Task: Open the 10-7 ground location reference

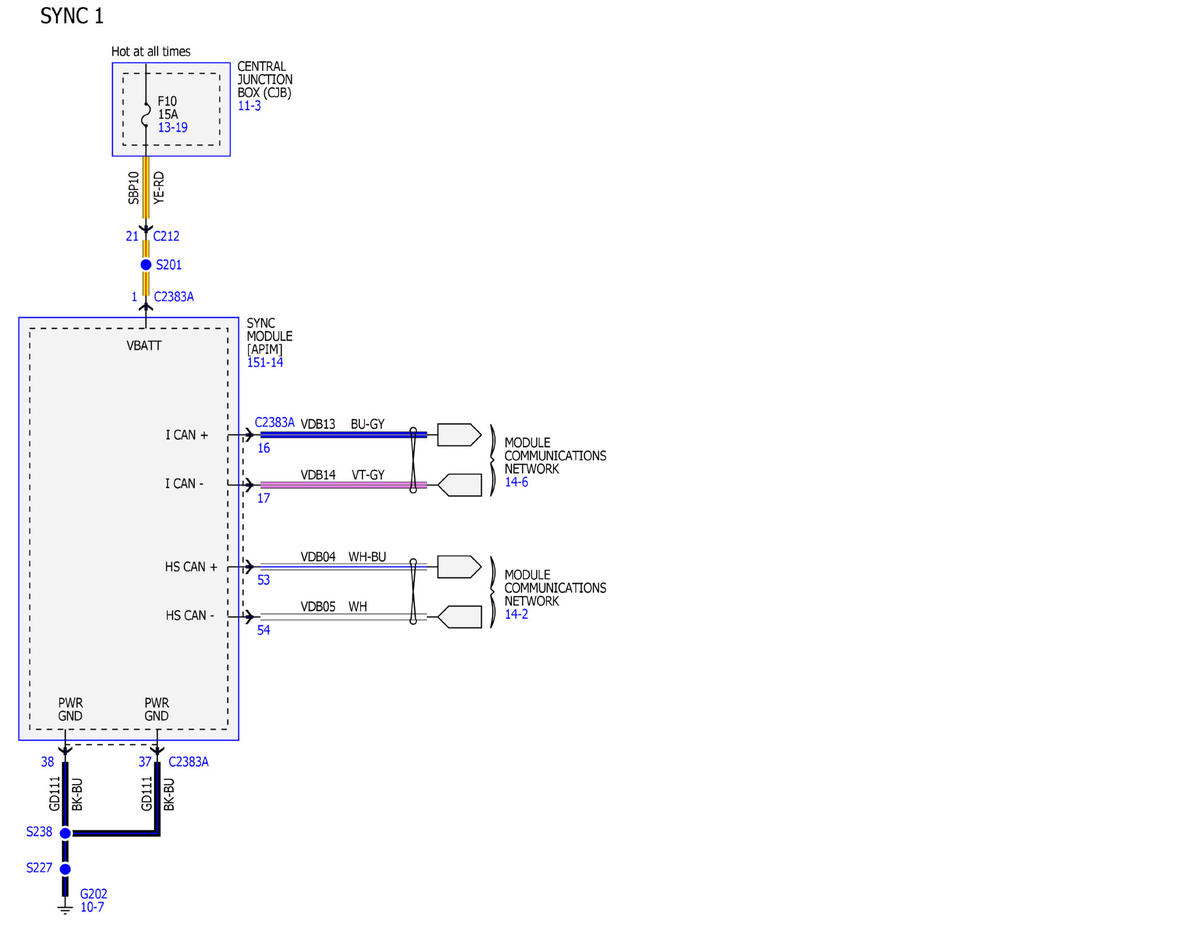Action: pos(92,907)
